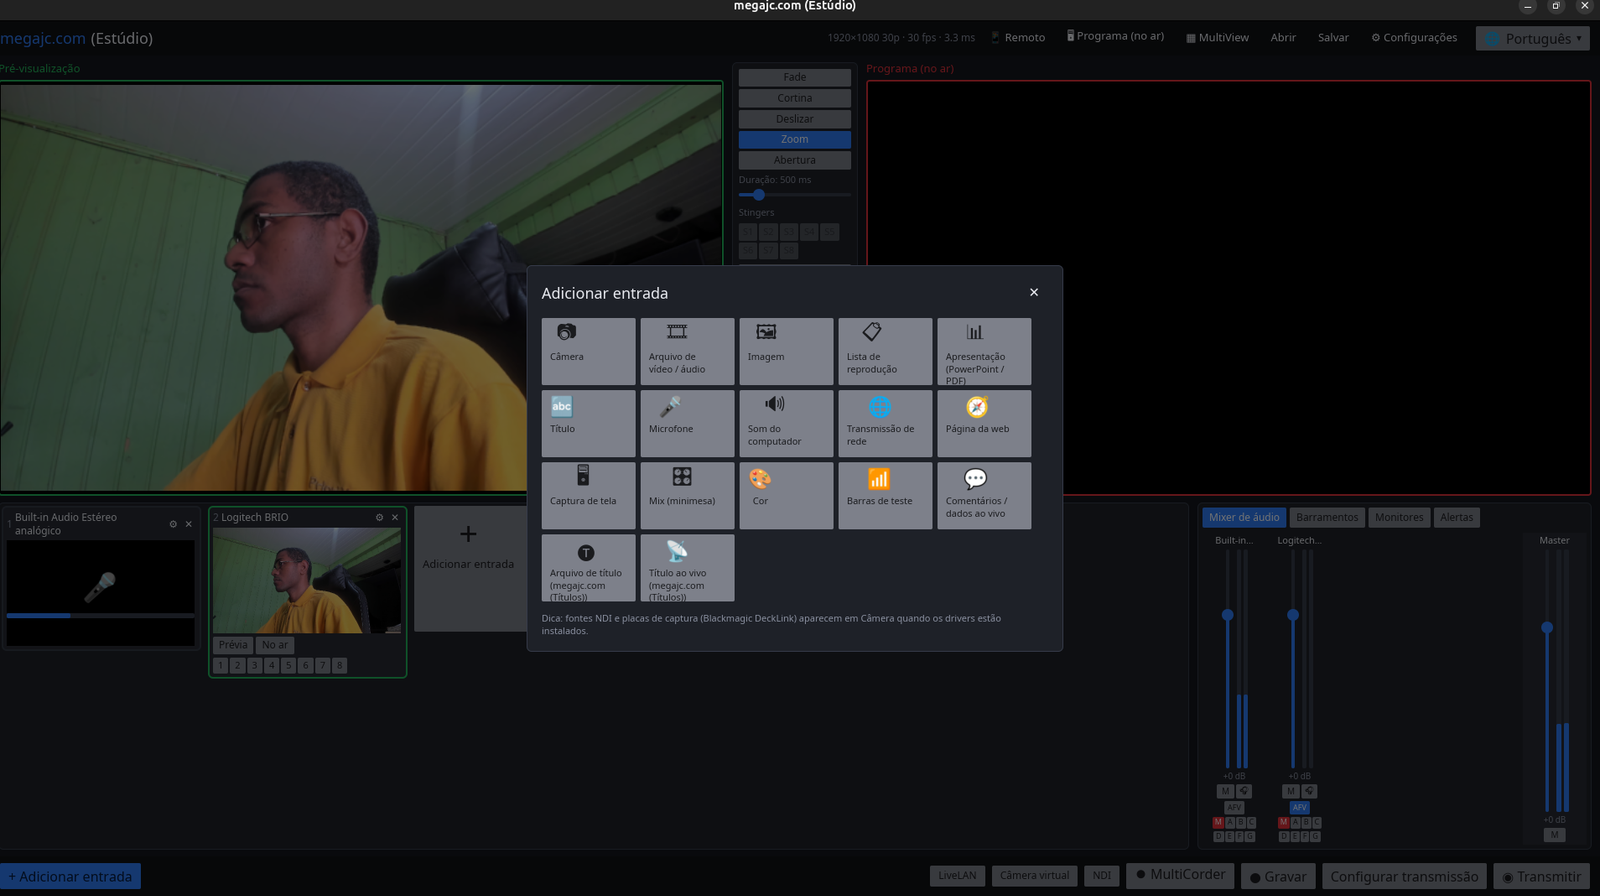Click the plus Adicionar entrada tile

pyautogui.click(x=468, y=568)
